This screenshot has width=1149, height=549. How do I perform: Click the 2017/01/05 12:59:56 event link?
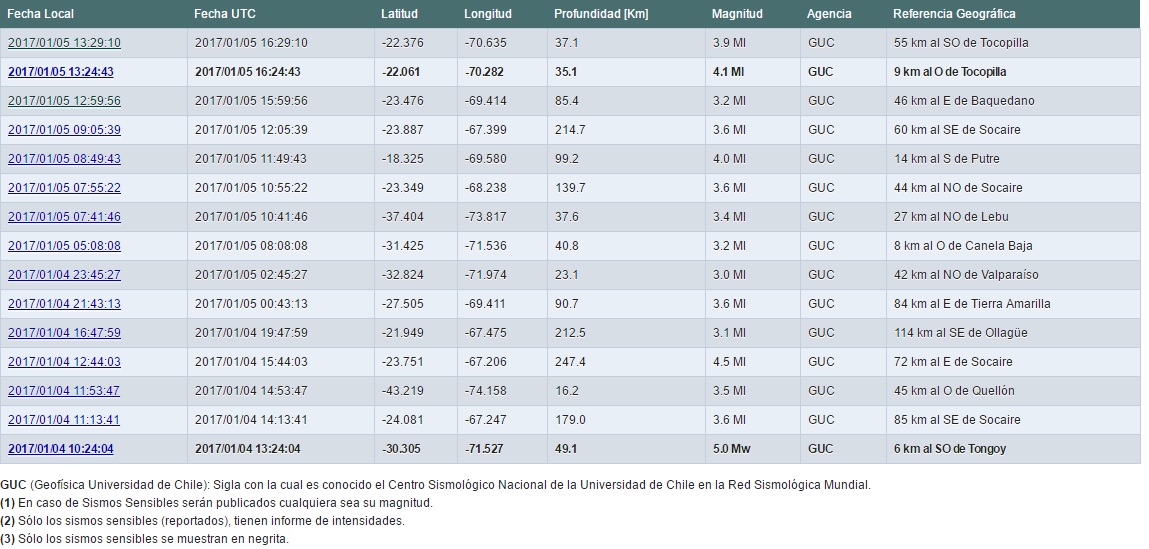(x=64, y=101)
